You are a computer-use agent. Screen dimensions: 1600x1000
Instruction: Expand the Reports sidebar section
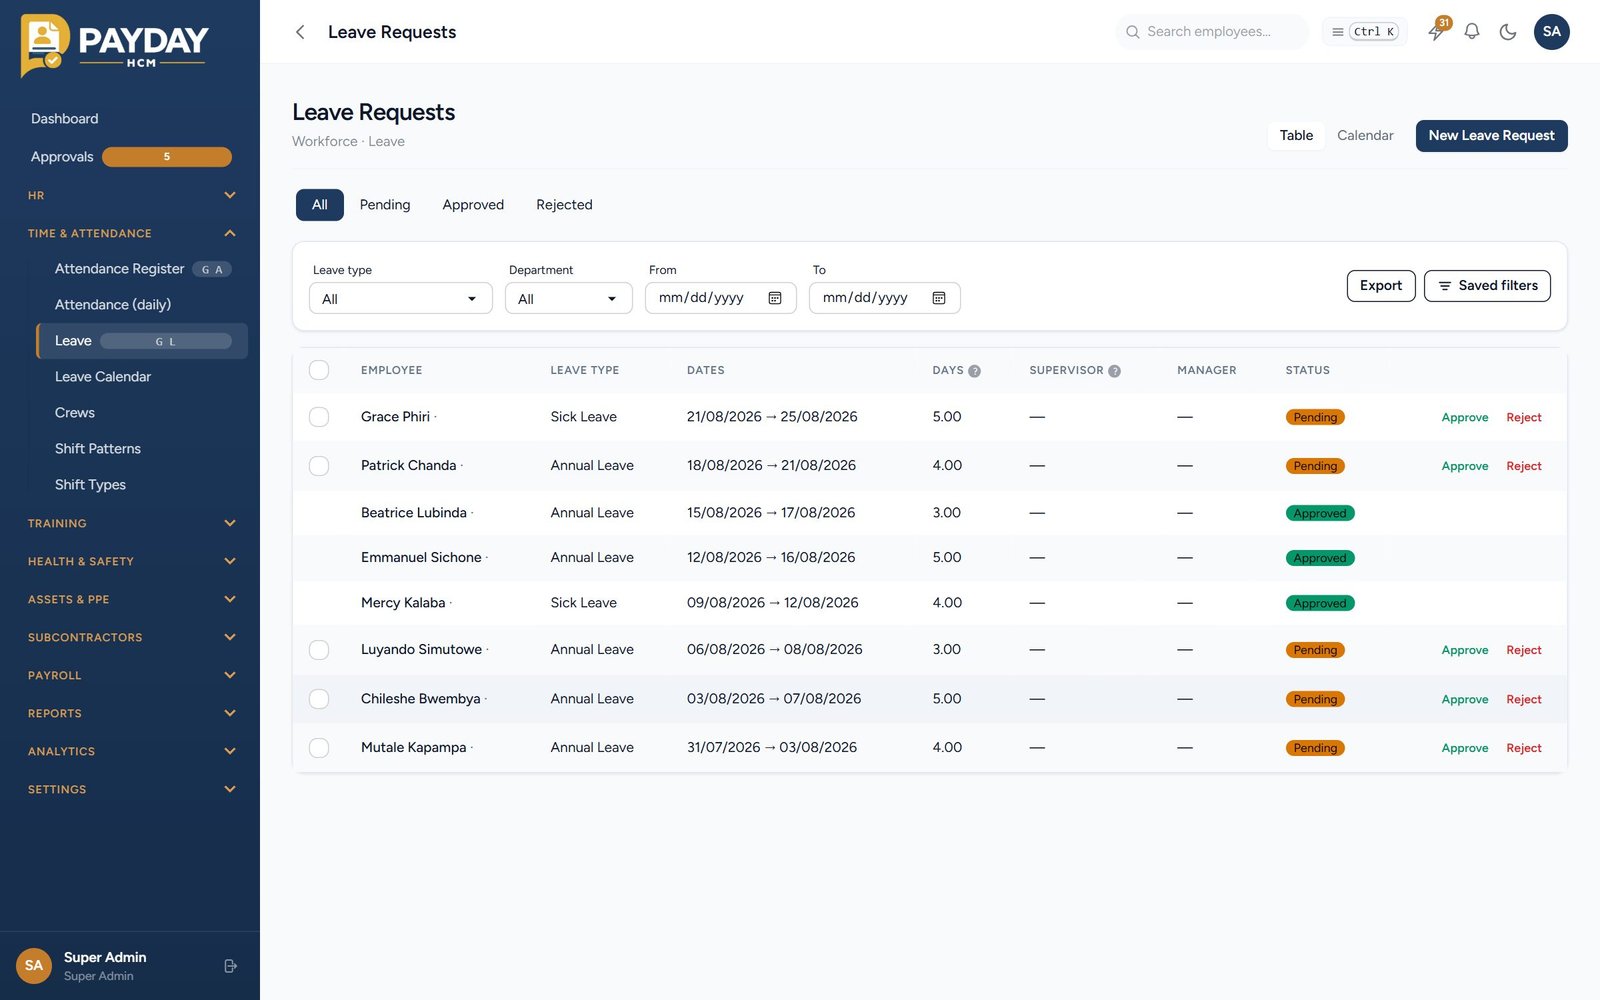click(x=130, y=713)
